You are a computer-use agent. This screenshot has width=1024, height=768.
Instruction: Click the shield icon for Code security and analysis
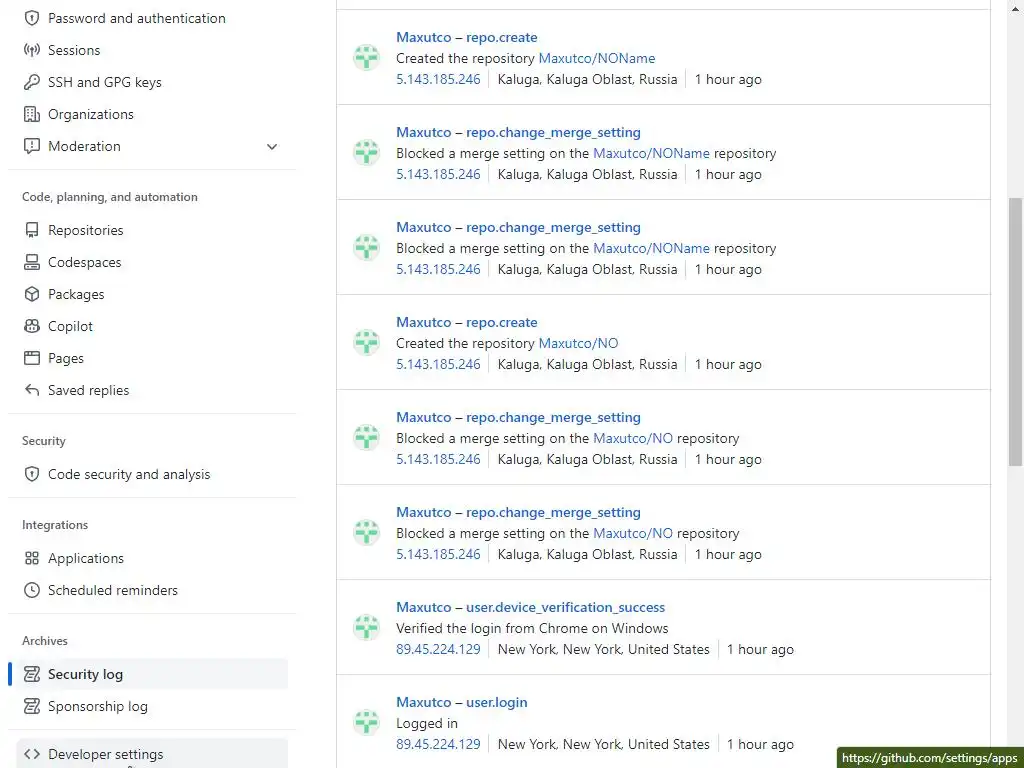click(x=31, y=474)
